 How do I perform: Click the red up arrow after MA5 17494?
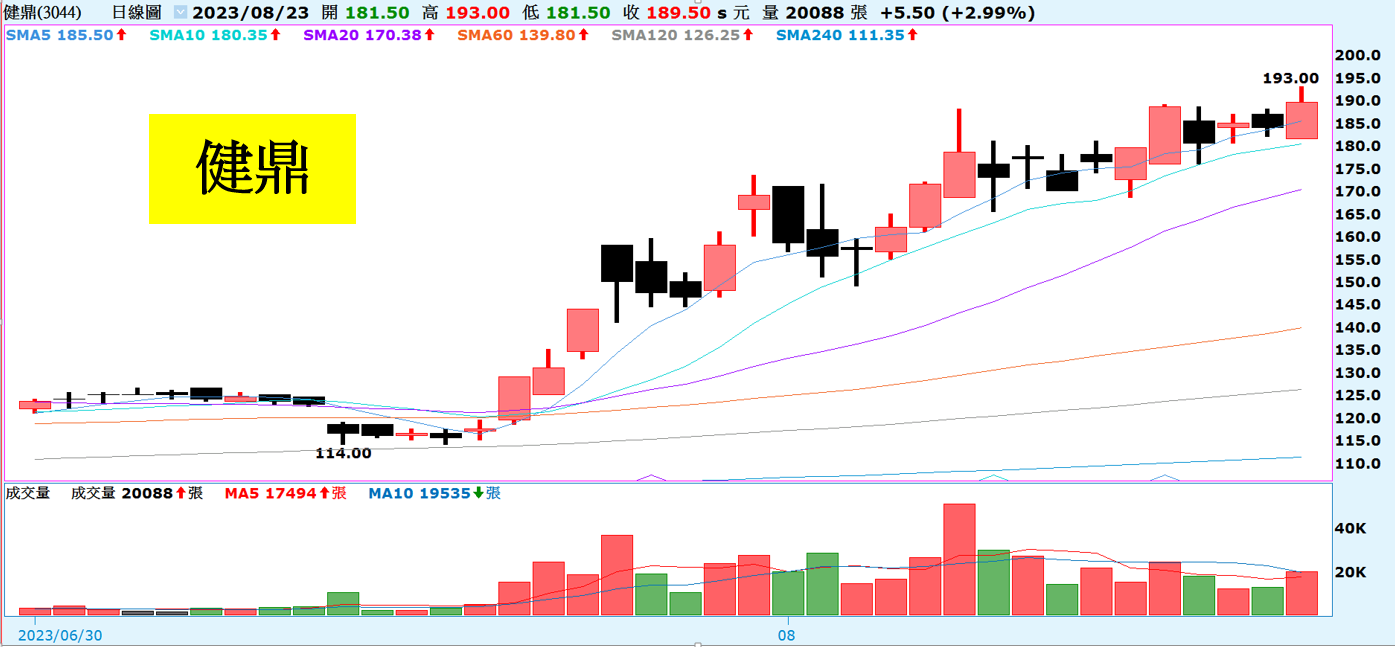[324, 493]
